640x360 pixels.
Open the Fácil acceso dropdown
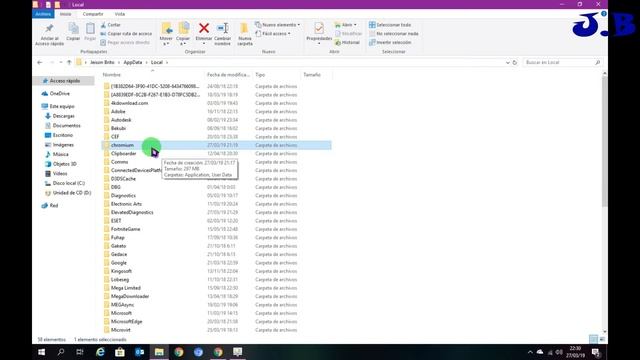coord(273,33)
